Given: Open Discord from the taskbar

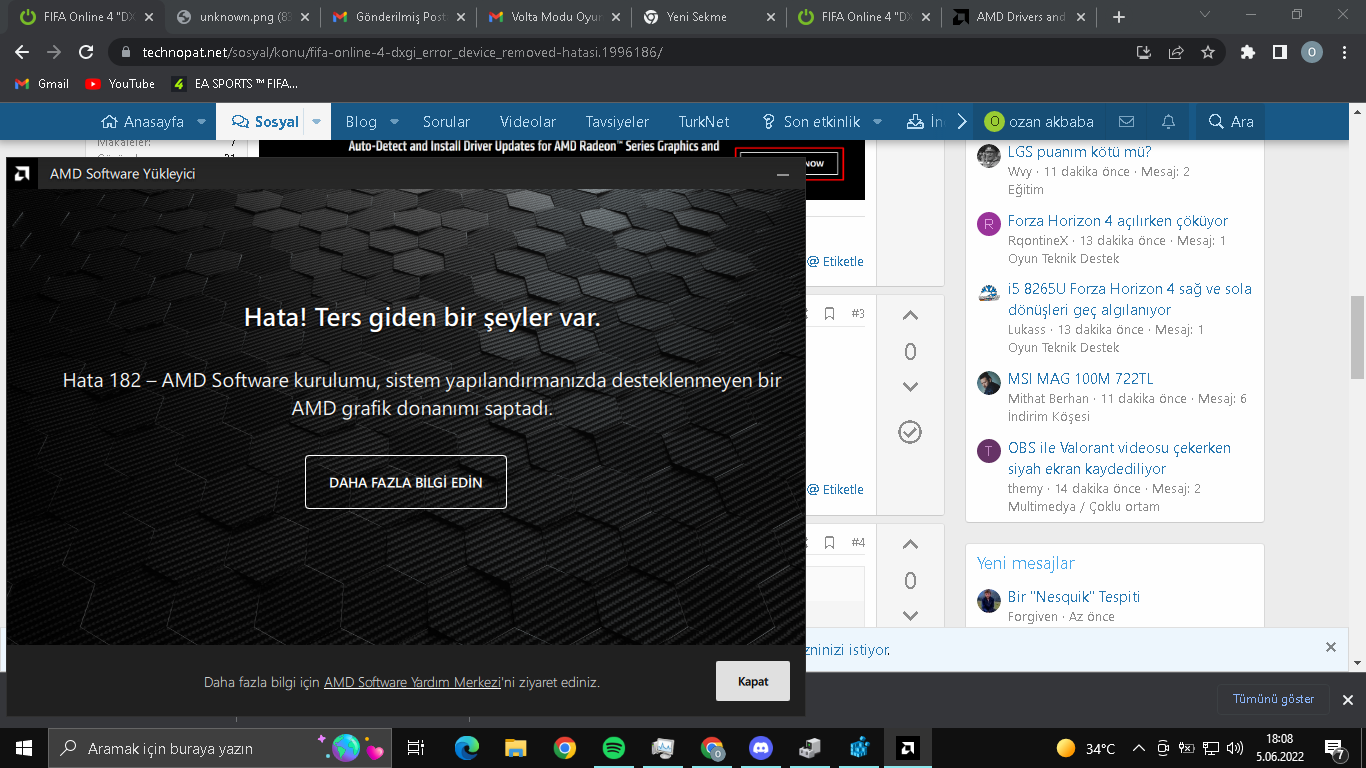Looking at the screenshot, I should click(761, 748).
